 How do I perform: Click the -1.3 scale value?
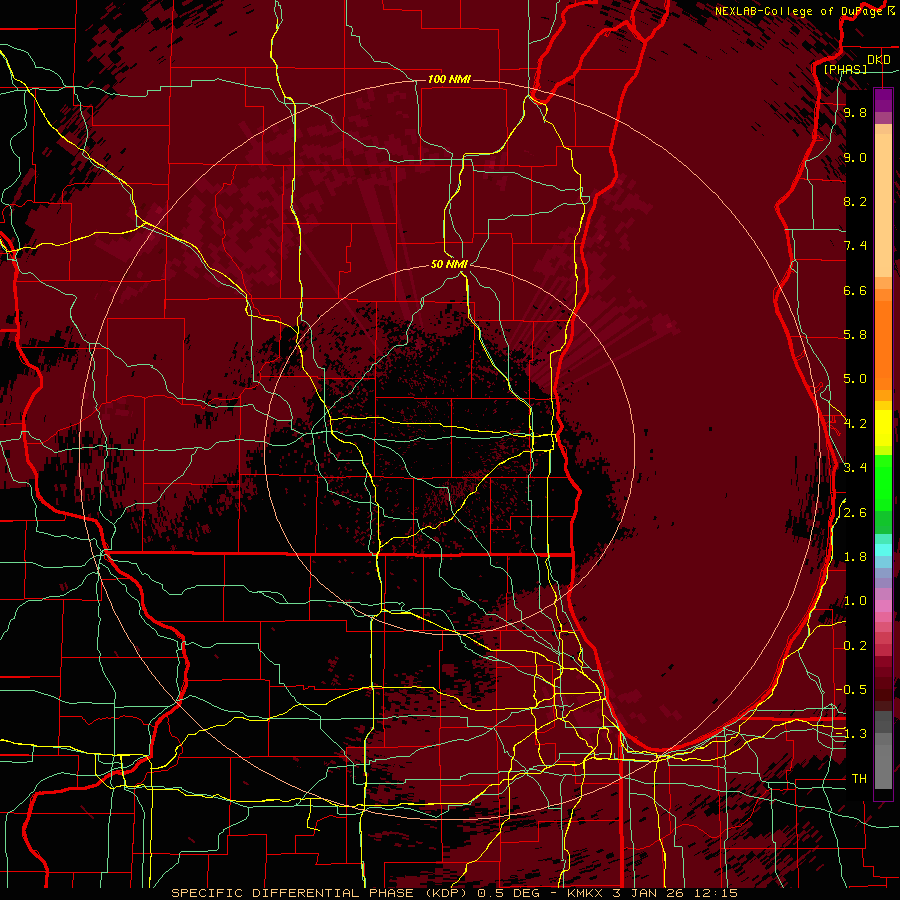(x=851, y=734)
